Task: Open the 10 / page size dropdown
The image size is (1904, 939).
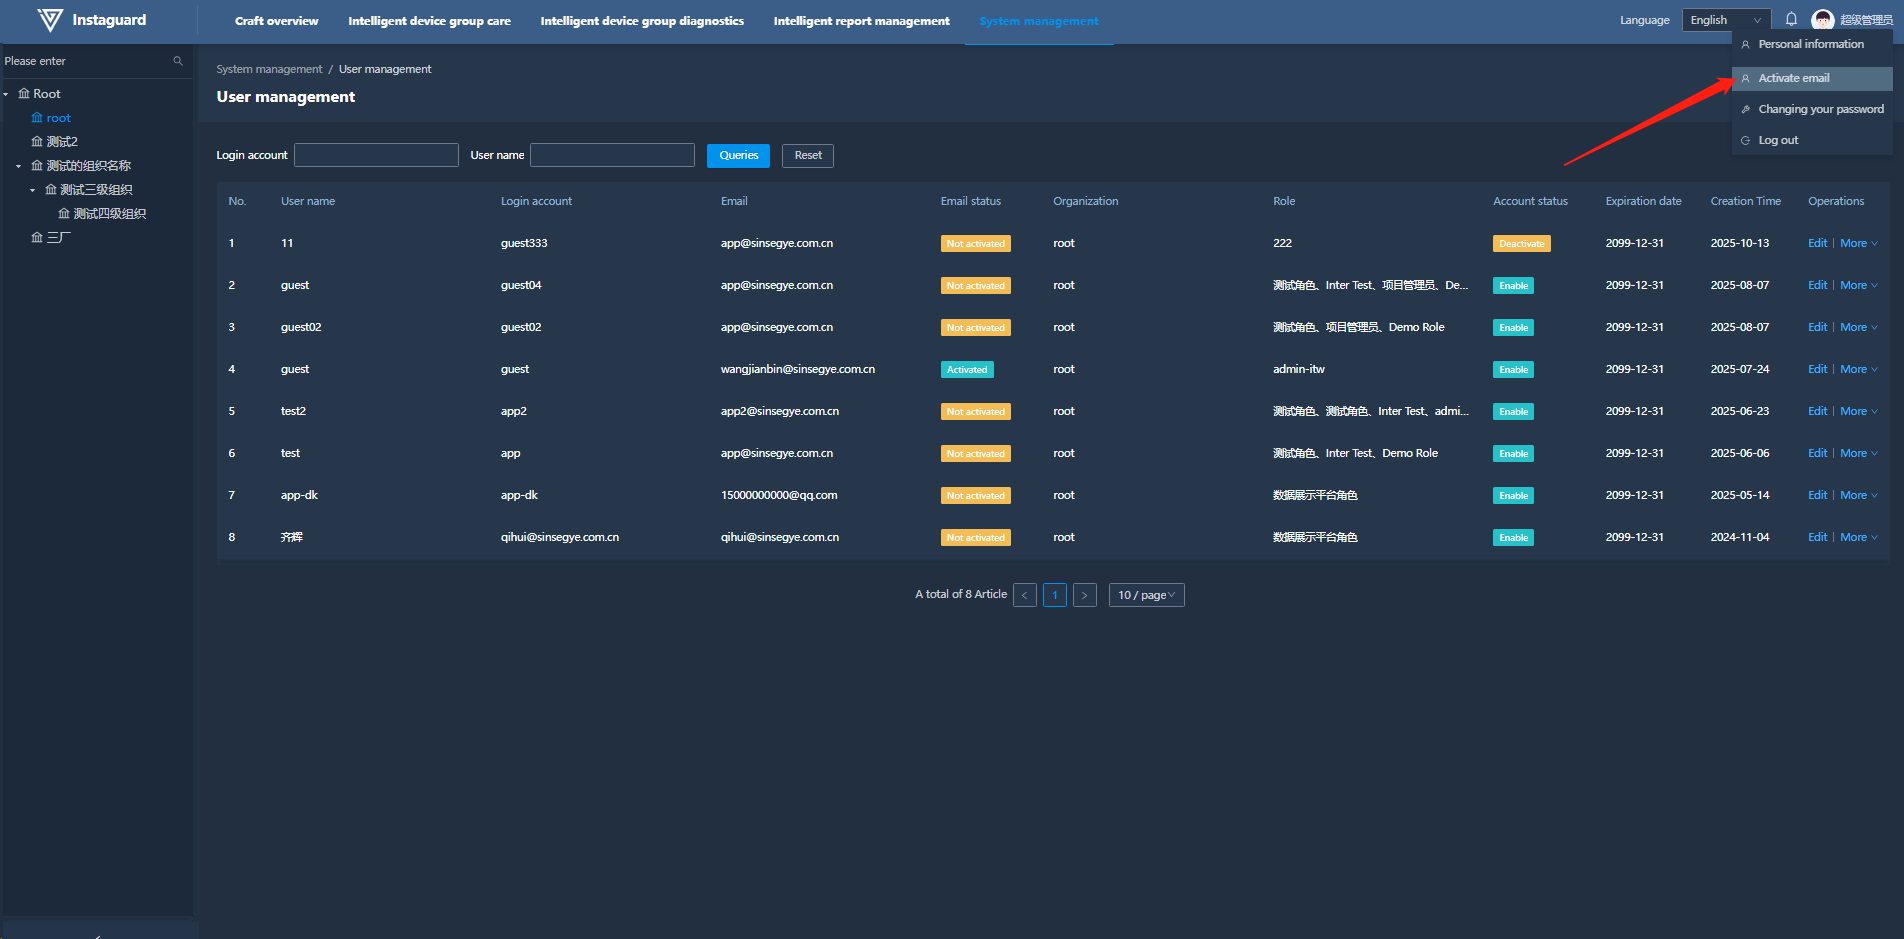Action: (x=1146, y=595)
